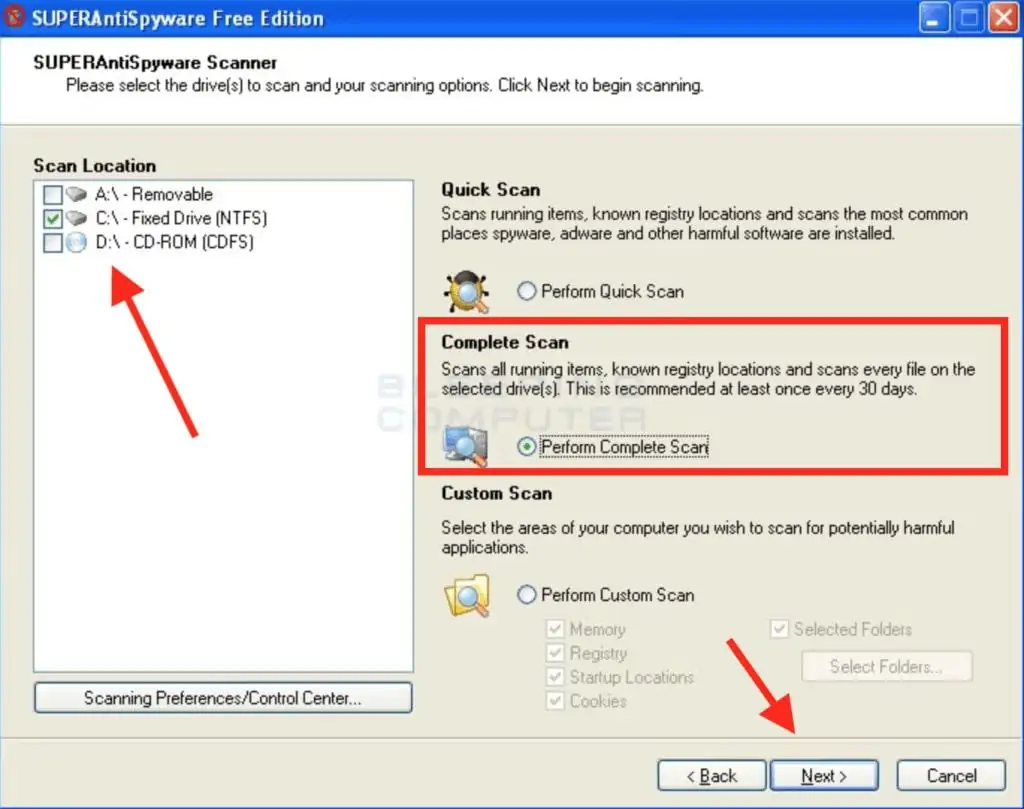
Task: Check the A:\ Removable drive checkbox
Action: [x=52, y=195]
